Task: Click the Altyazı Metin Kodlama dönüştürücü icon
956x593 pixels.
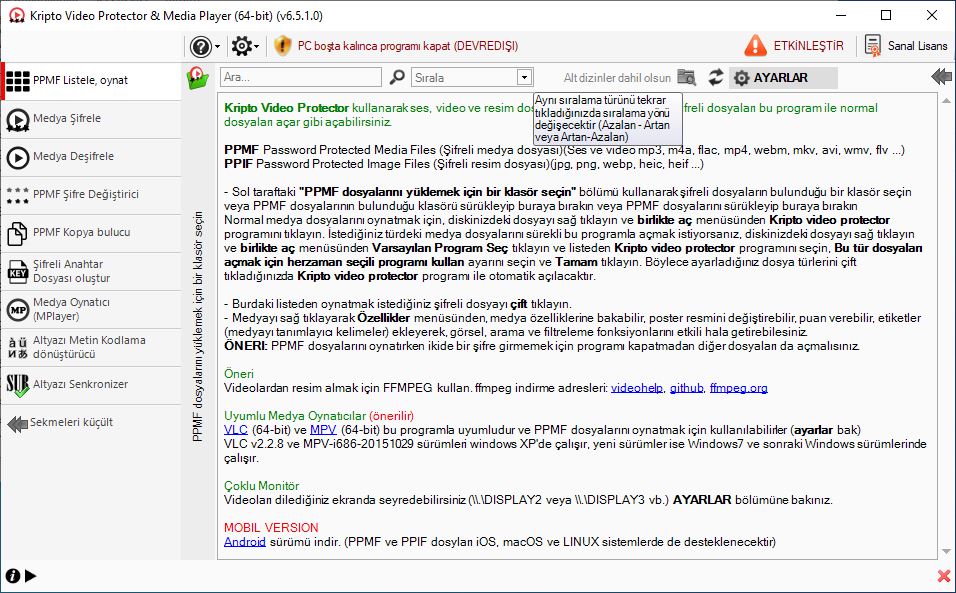Action: coord(18,347)
